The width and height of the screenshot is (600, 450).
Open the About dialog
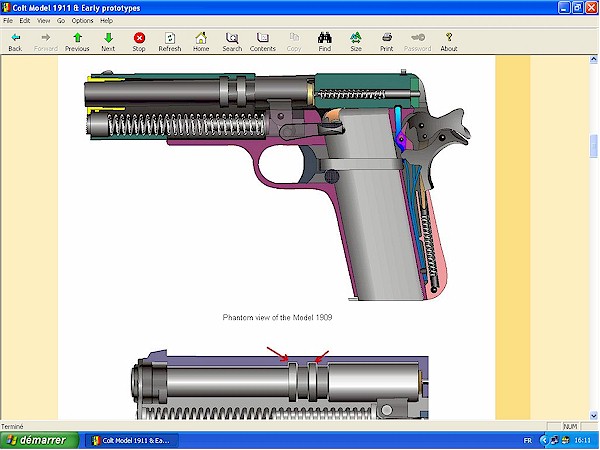[x=448, y=42]
